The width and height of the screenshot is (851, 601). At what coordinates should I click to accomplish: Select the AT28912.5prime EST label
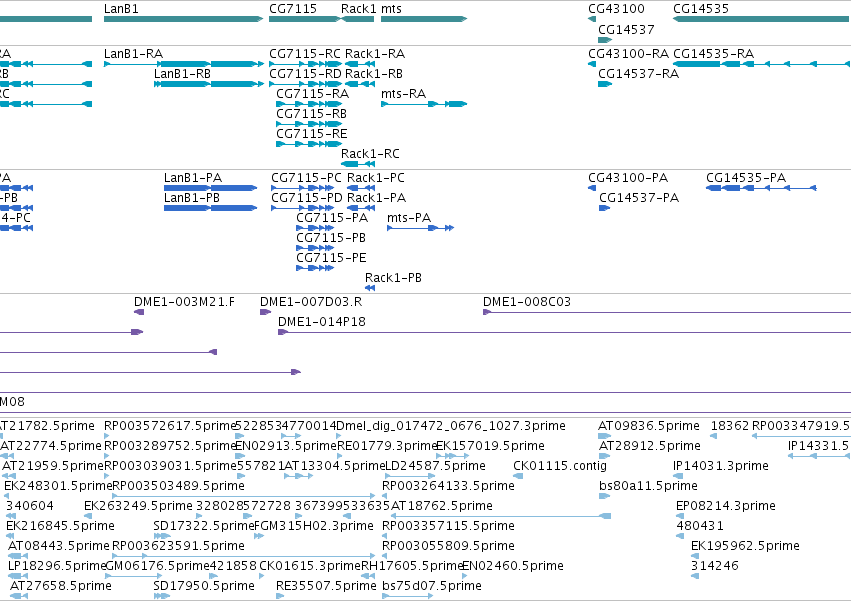[650, 446]
